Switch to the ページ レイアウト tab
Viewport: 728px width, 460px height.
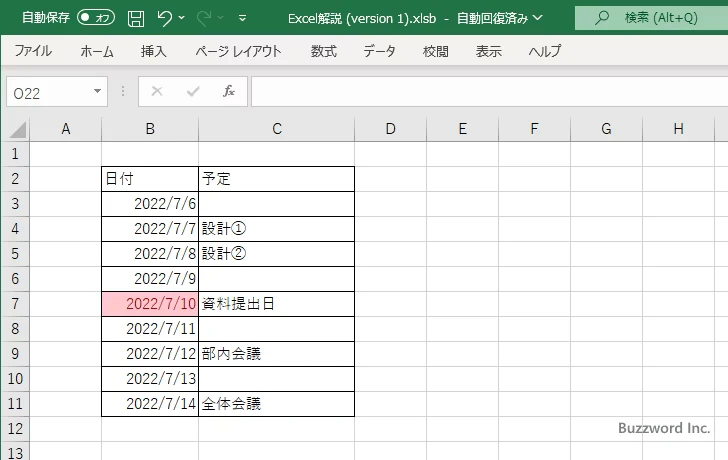(238, 51)
